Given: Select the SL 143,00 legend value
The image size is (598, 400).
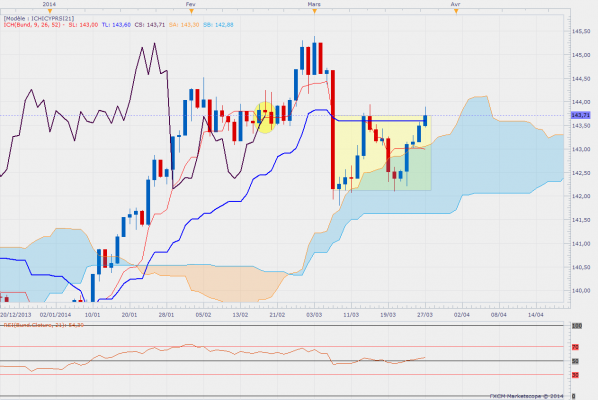Looking at the screenshot, I should tap(83, 25).
